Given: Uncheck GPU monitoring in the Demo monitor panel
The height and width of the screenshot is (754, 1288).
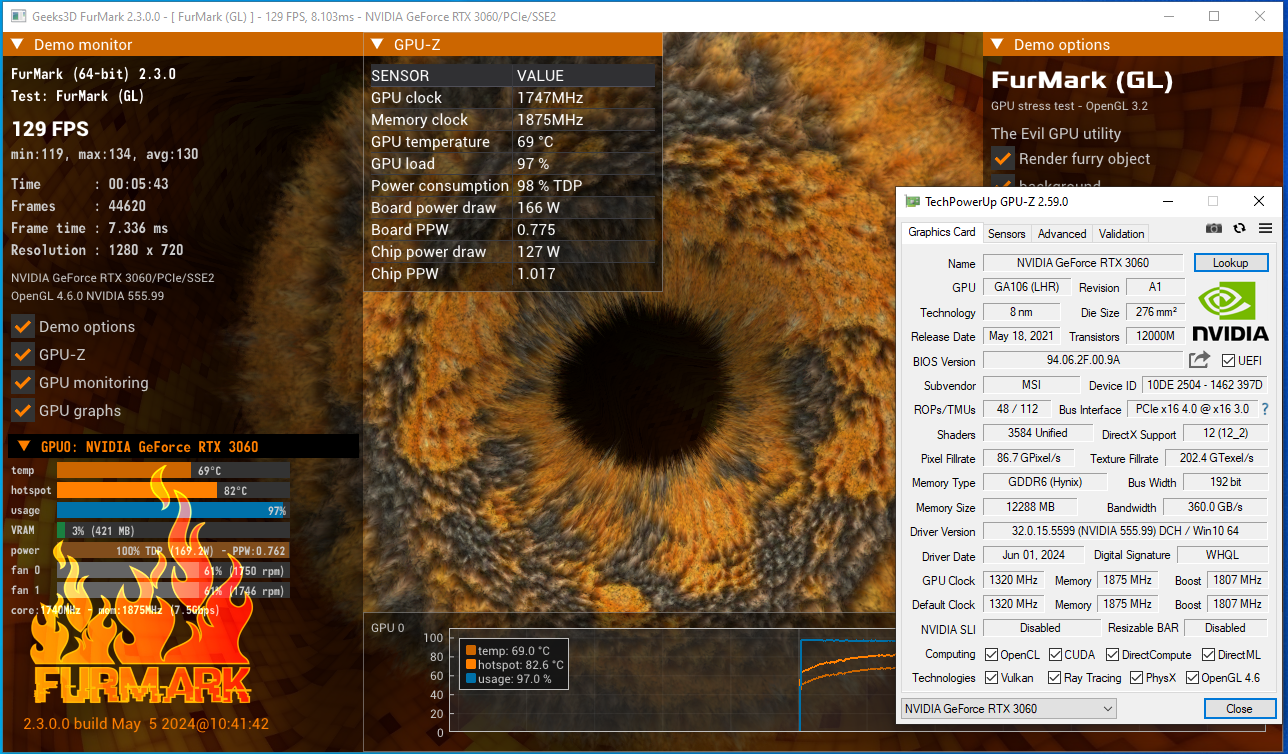Looking at the screenshot, I should (22, 383).
